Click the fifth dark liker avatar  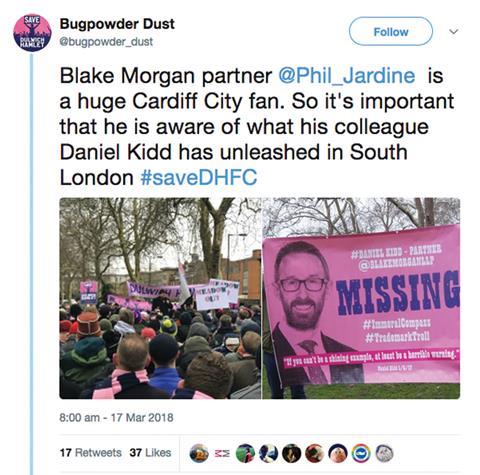(292, 453)
